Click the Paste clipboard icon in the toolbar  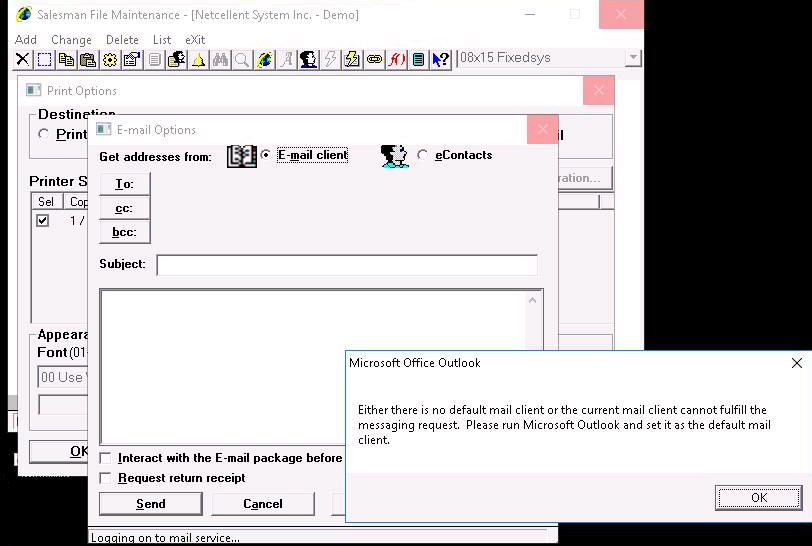(x=88, y=60)
